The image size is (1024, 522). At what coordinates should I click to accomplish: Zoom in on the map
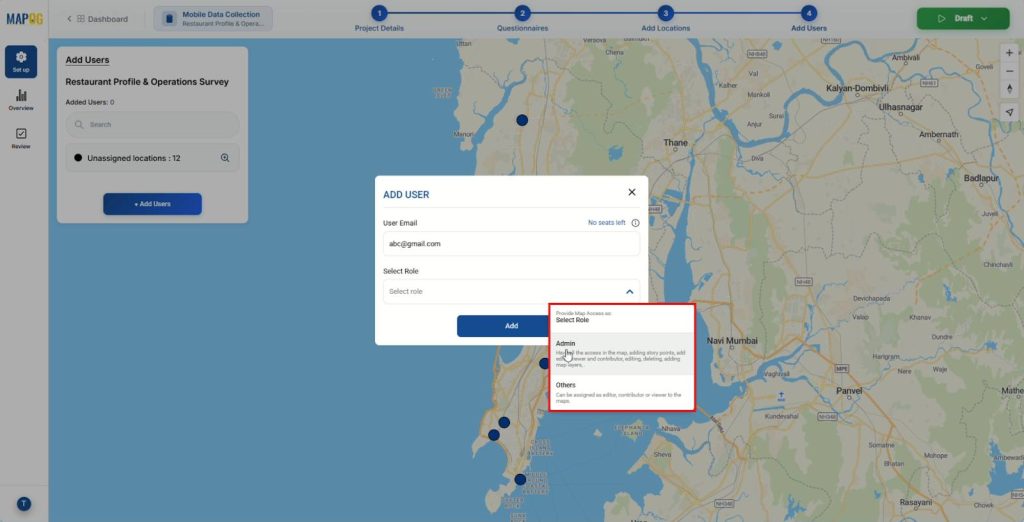click(1010, 53)
